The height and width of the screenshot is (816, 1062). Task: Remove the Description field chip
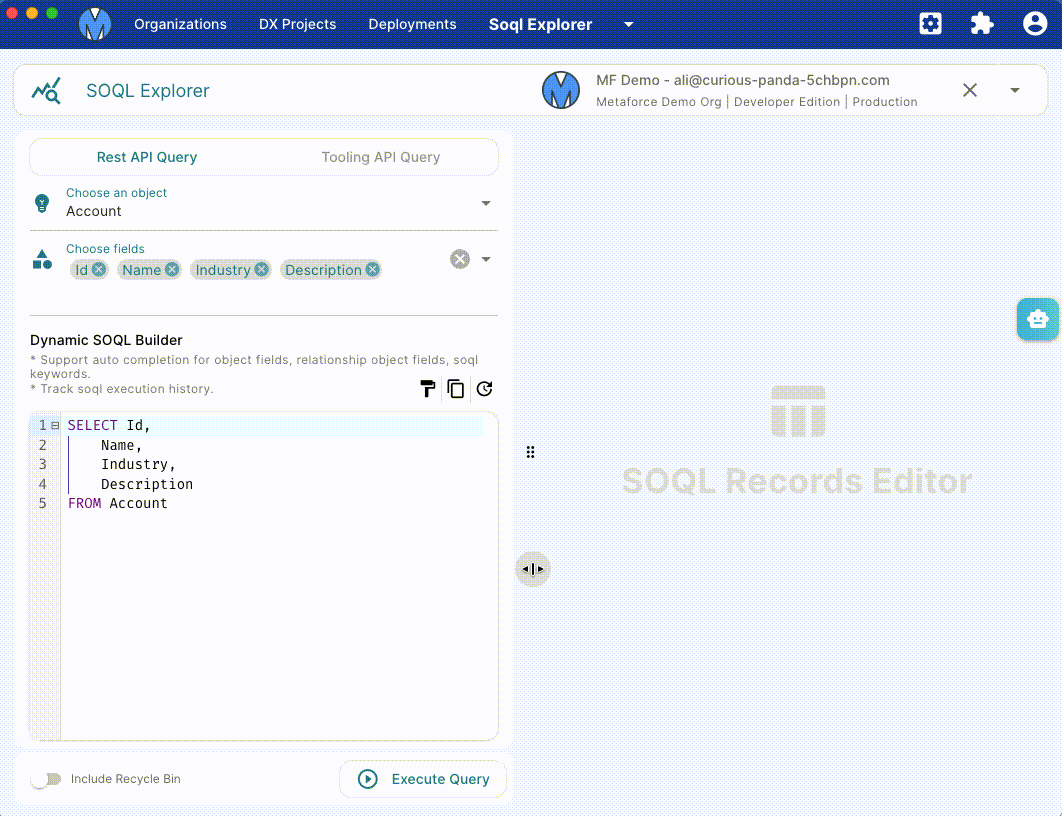tap(373, 270)
